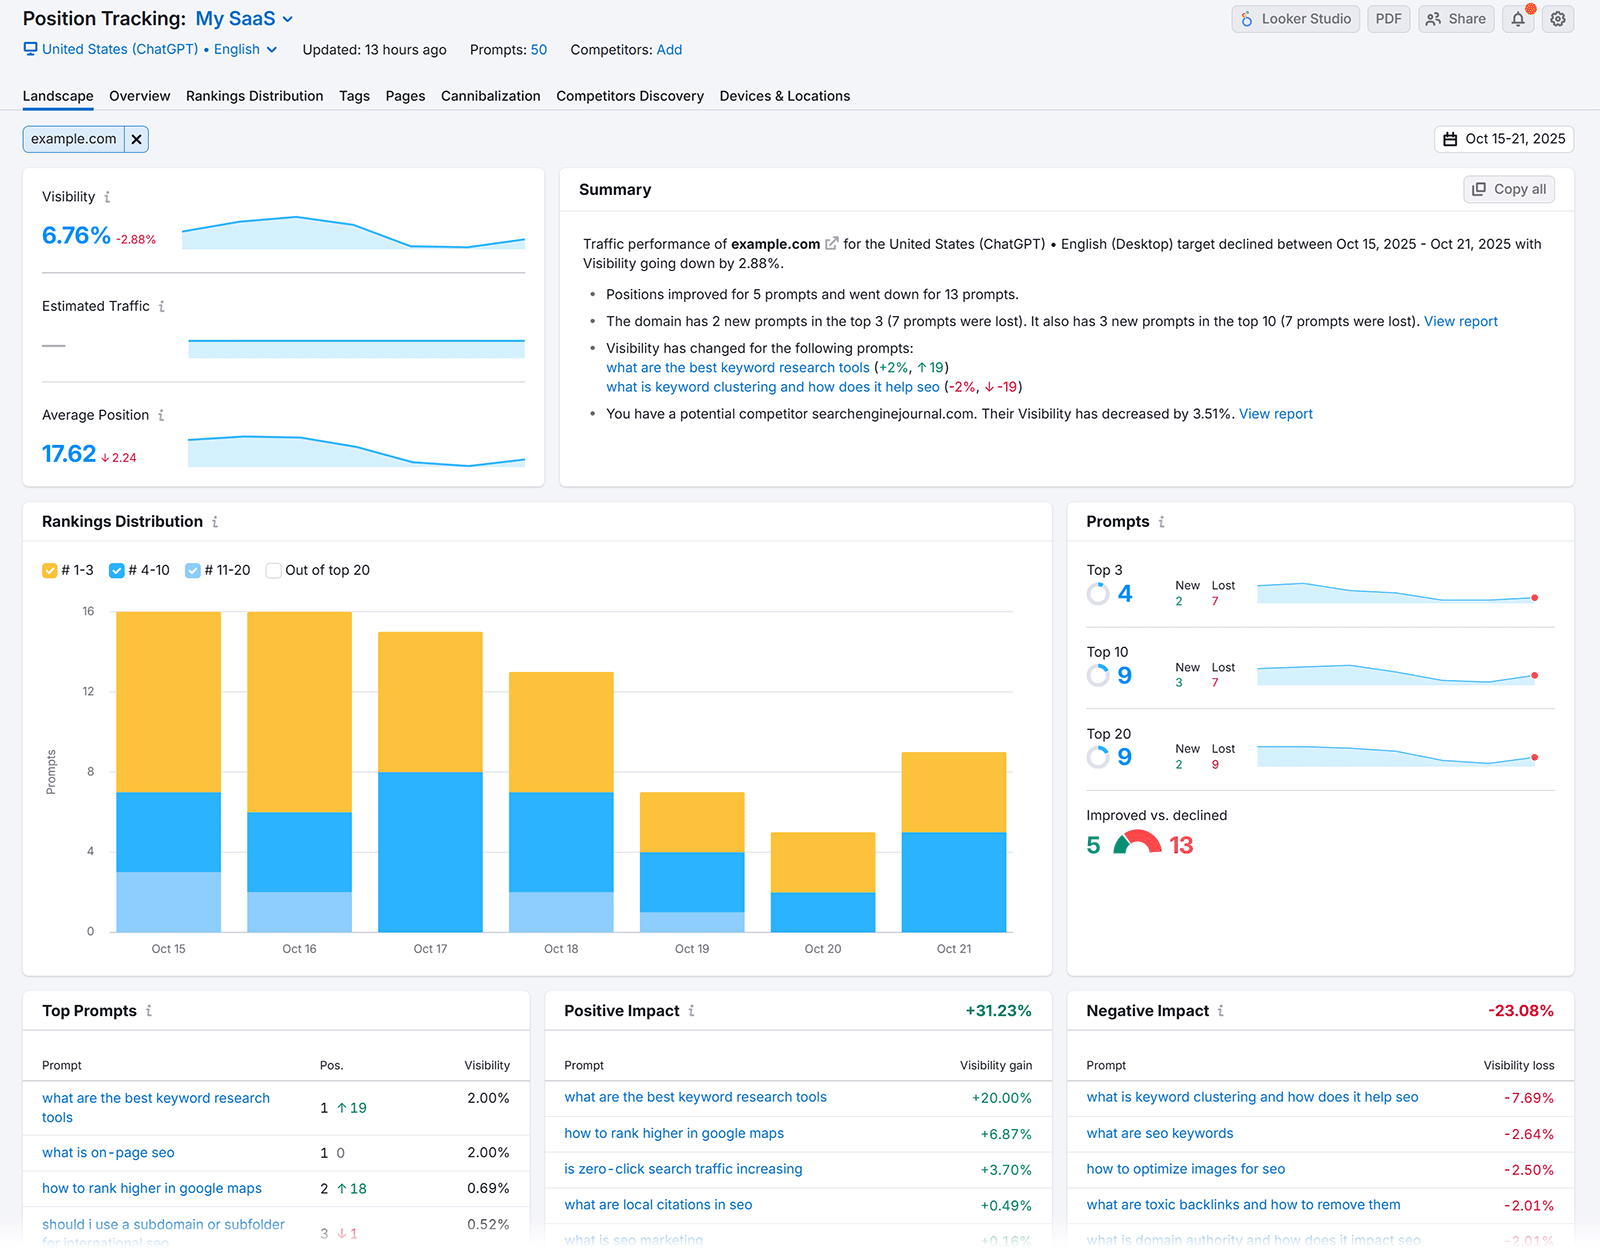Open project settings via the gear
Image resolution: width=1600 pixels, height=1252 pixels.
point(1557,18)
